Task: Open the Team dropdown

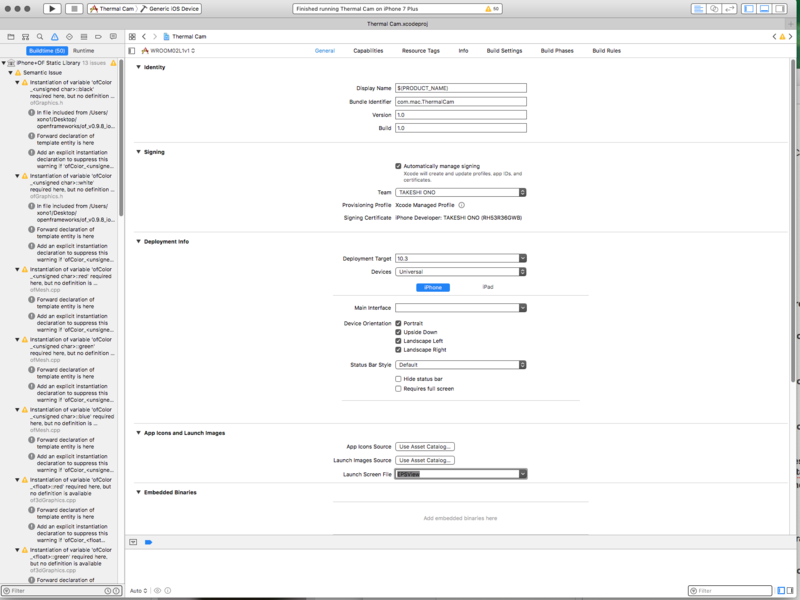Action: (461, 192)
